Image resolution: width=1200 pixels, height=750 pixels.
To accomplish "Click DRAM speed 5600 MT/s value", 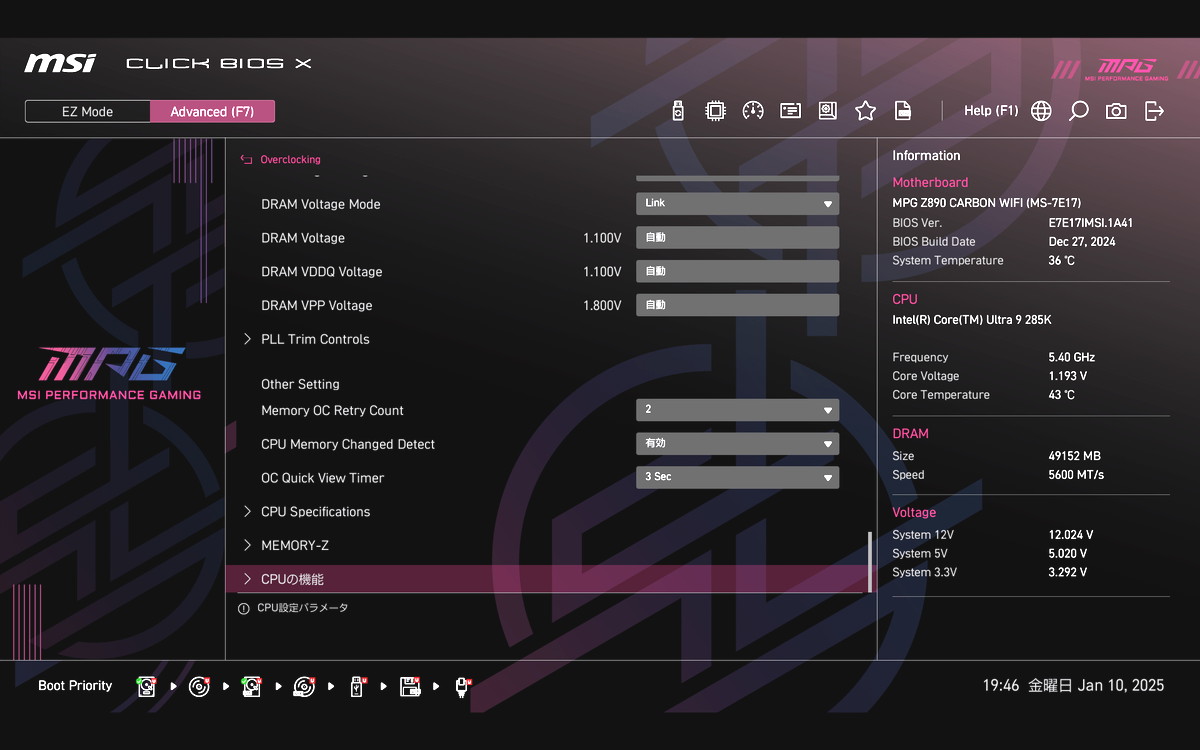I will point(1076,475).
